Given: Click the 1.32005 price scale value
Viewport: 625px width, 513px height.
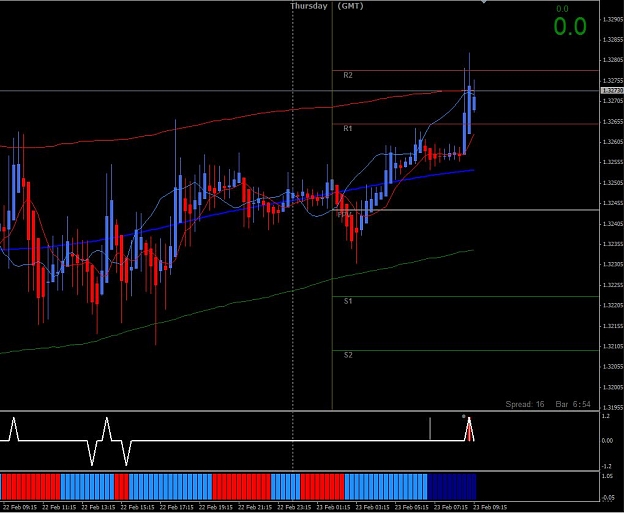Looking at the screenshot, I should (613, 387).
